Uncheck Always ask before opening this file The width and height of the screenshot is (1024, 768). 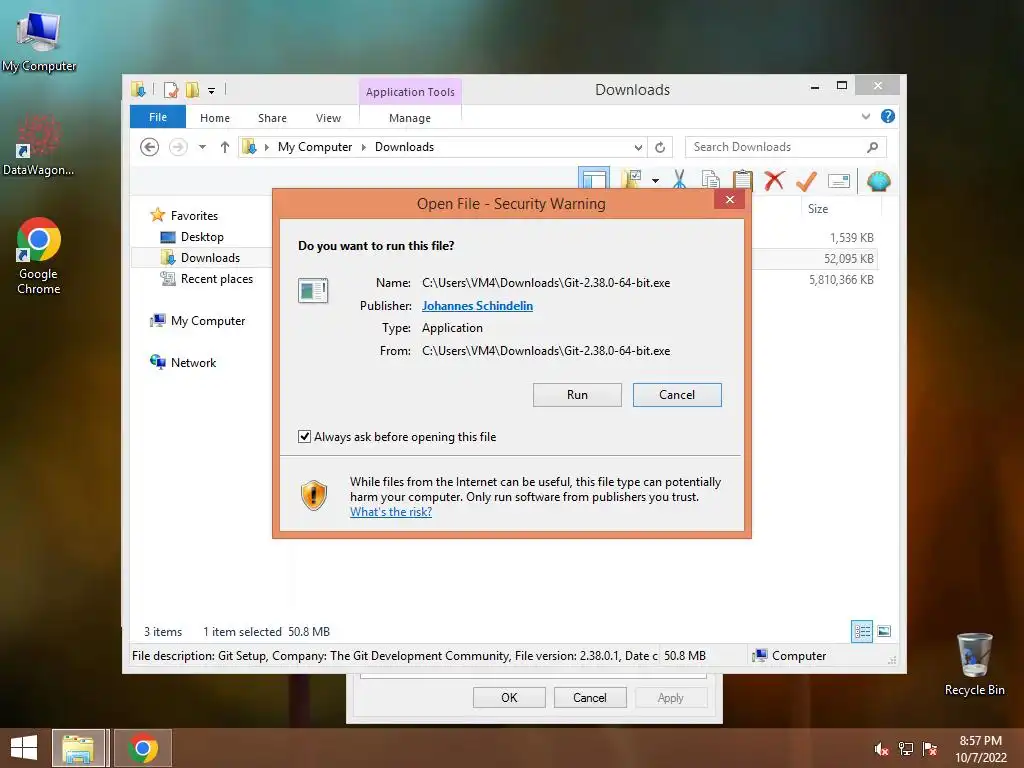point(304,436)
